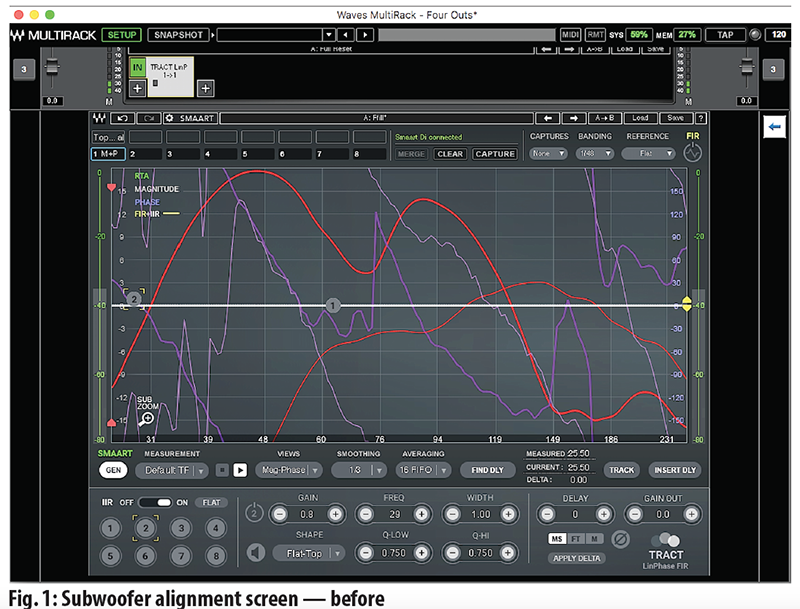Select capture slot 4

tap(220, 154)
